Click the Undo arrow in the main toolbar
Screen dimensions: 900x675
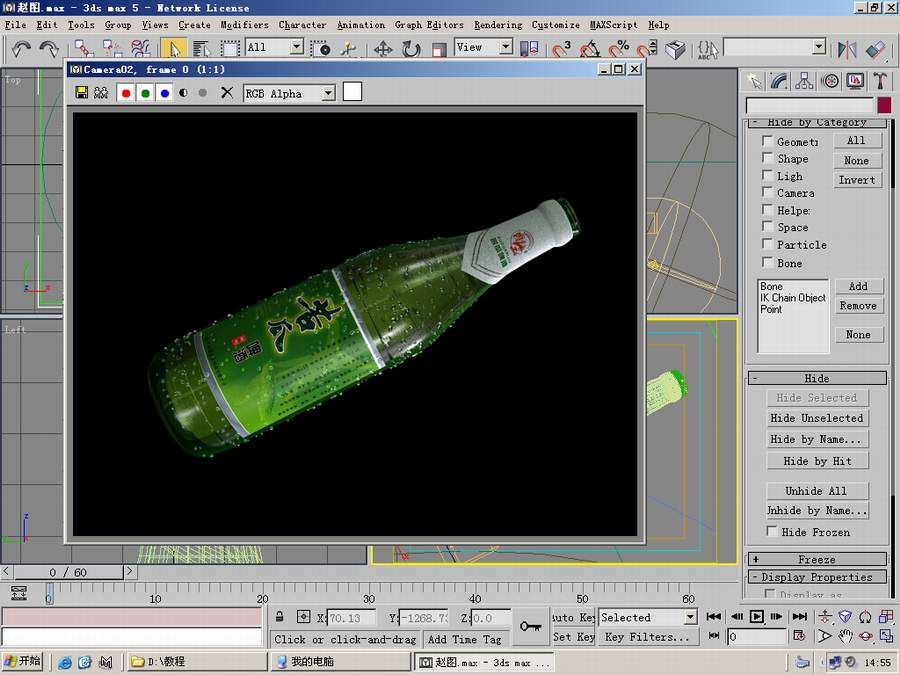(x=21, y=49)
